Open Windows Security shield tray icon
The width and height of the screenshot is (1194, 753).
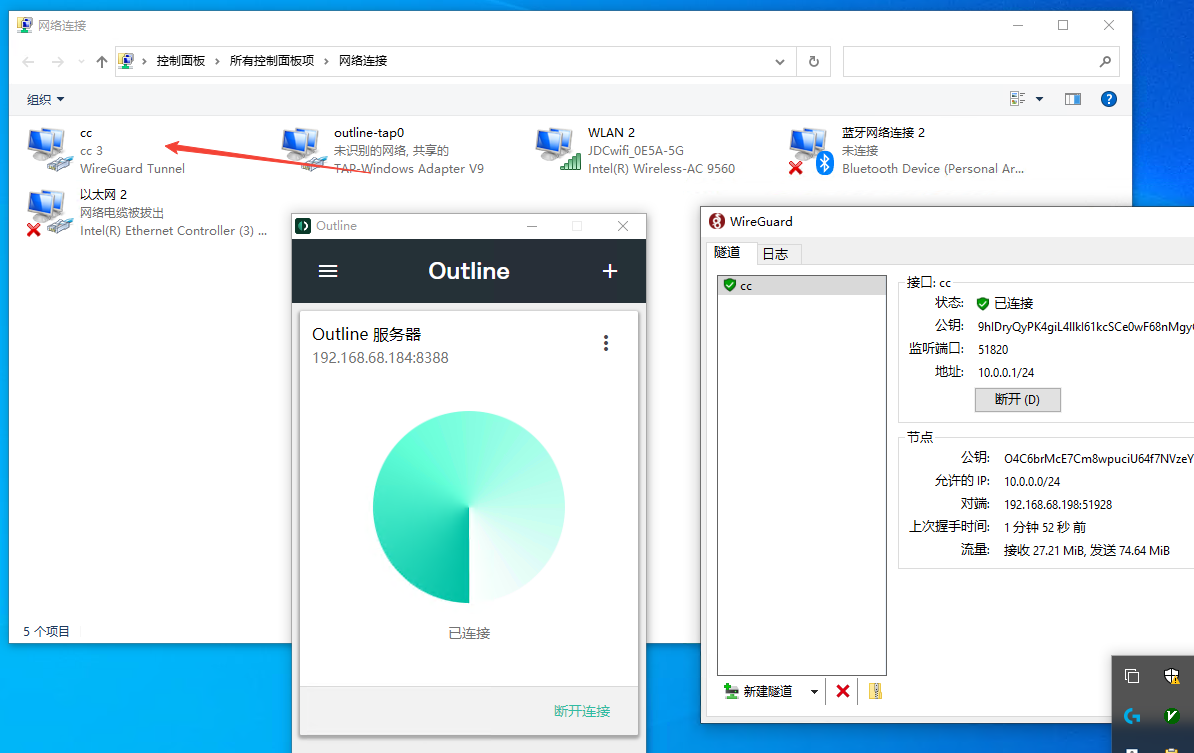point(1171,675)
